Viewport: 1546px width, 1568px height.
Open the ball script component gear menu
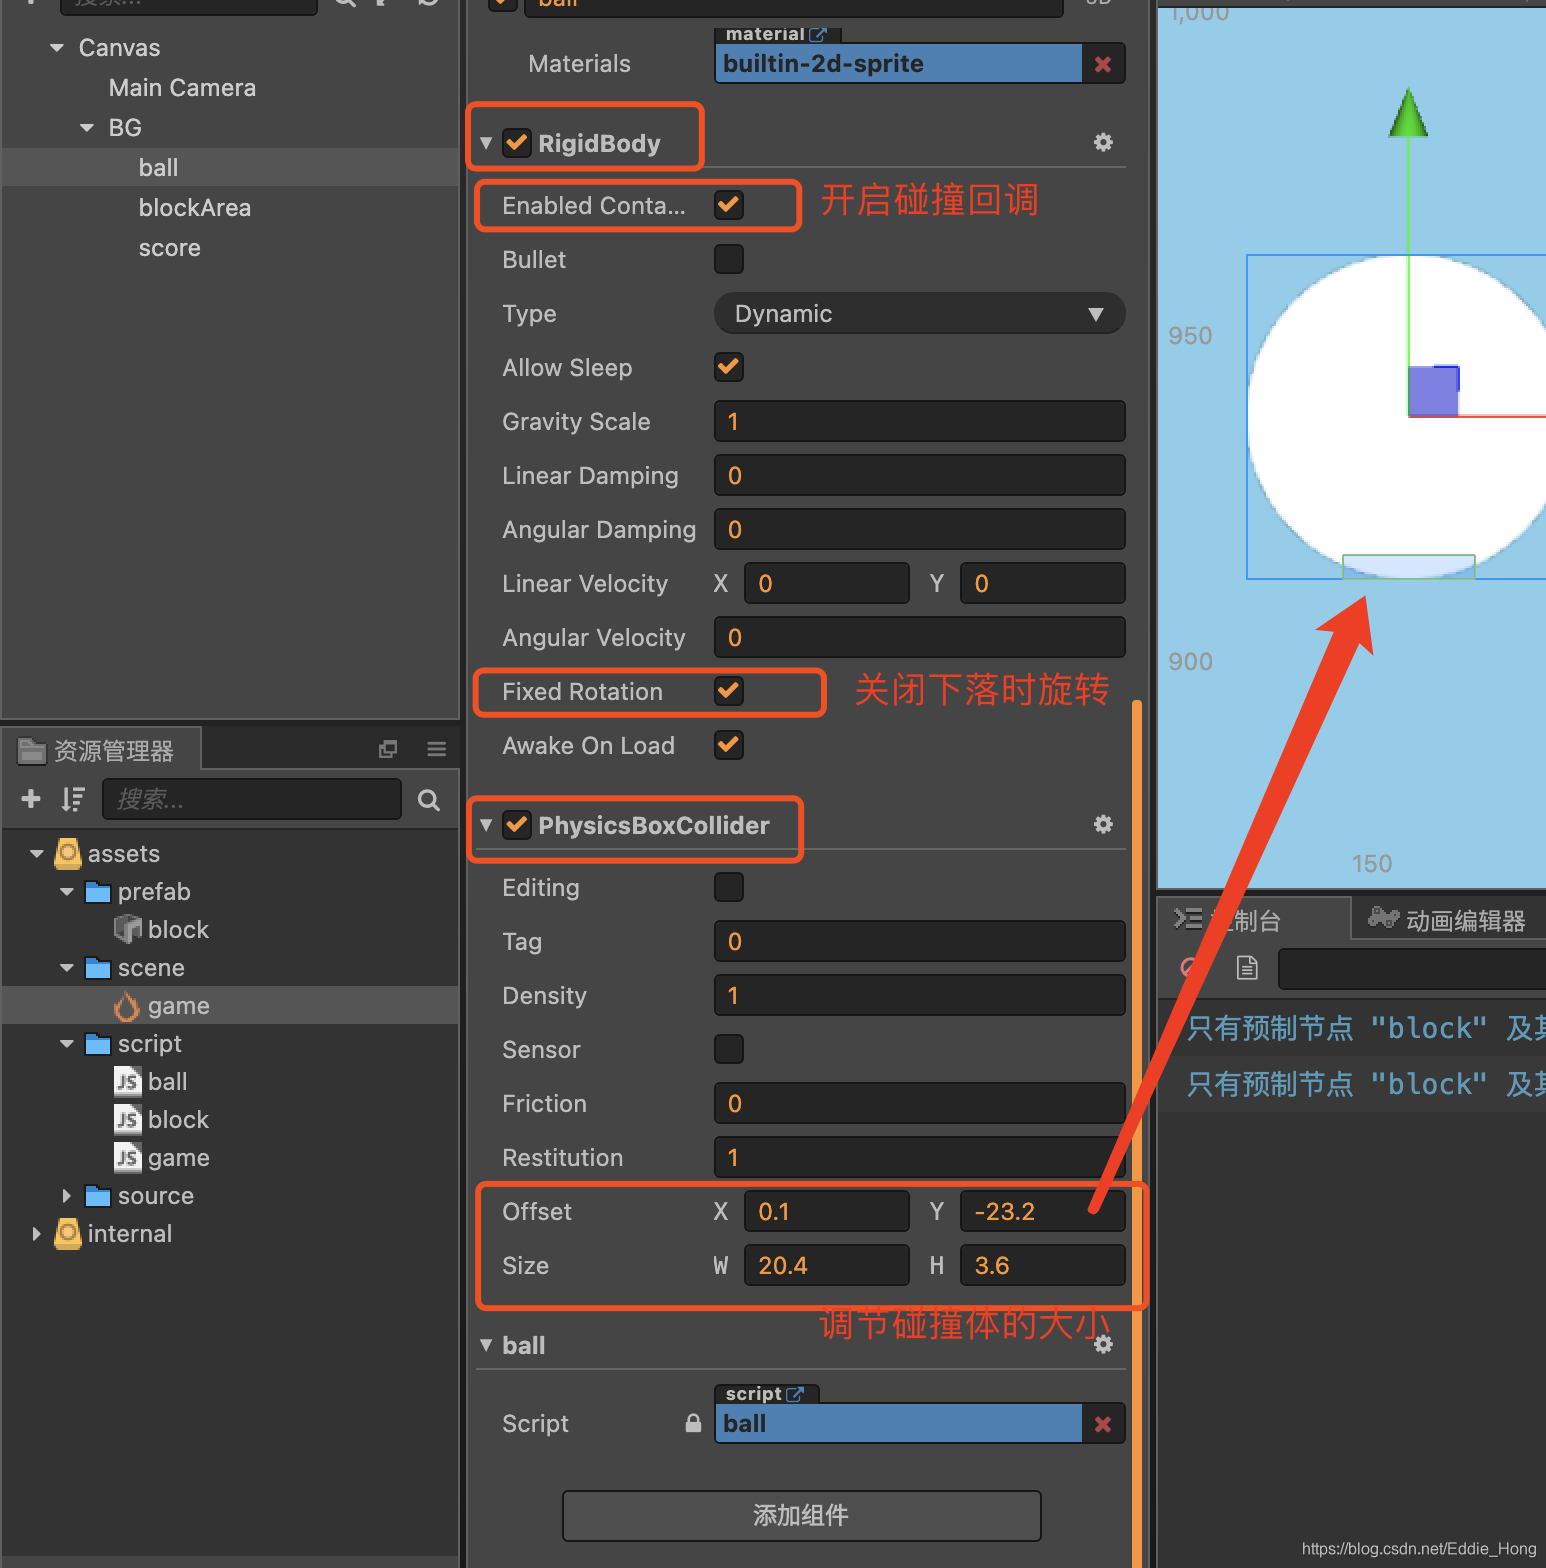(x=1103, y=1345)
